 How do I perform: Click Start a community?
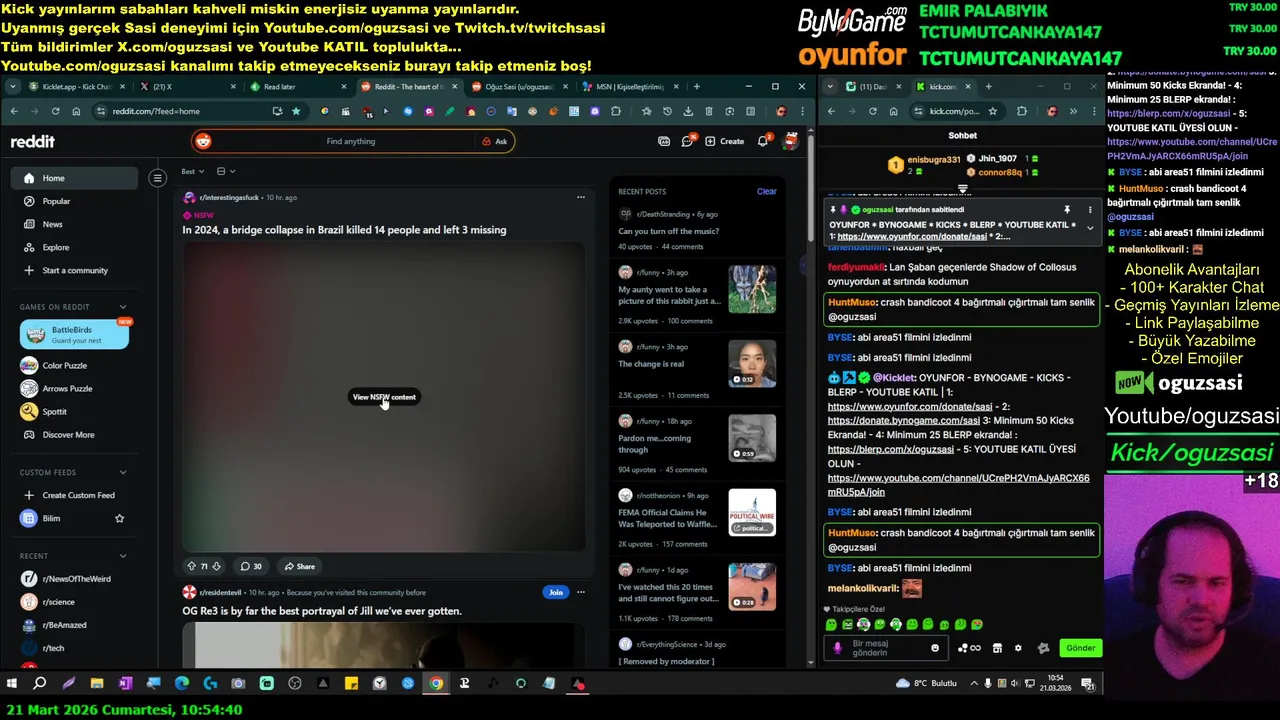tap(75, 270)
